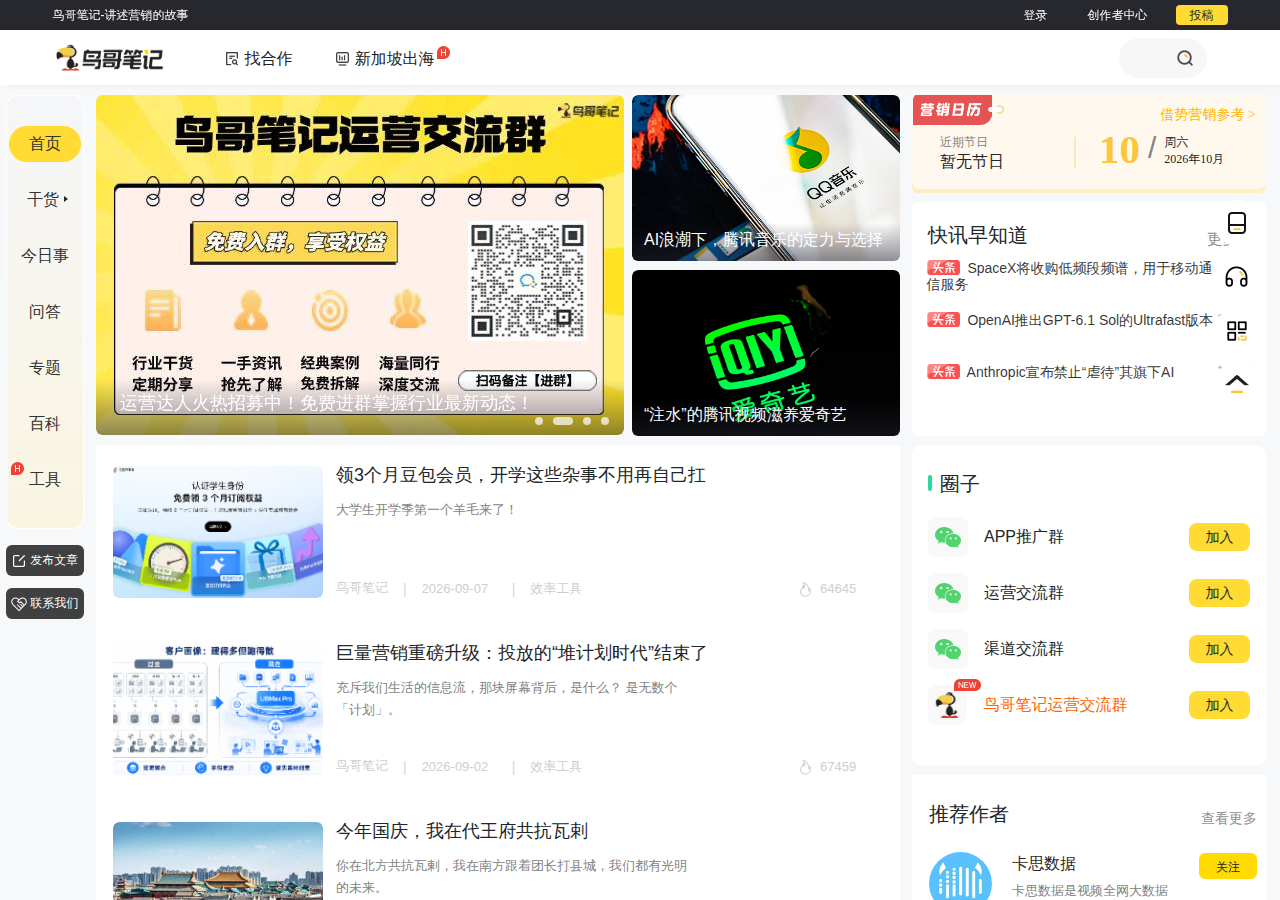Expand 查看更多 for recommended authors
This screenshot has width=1280, height=900.
(x=1229, y=818)
